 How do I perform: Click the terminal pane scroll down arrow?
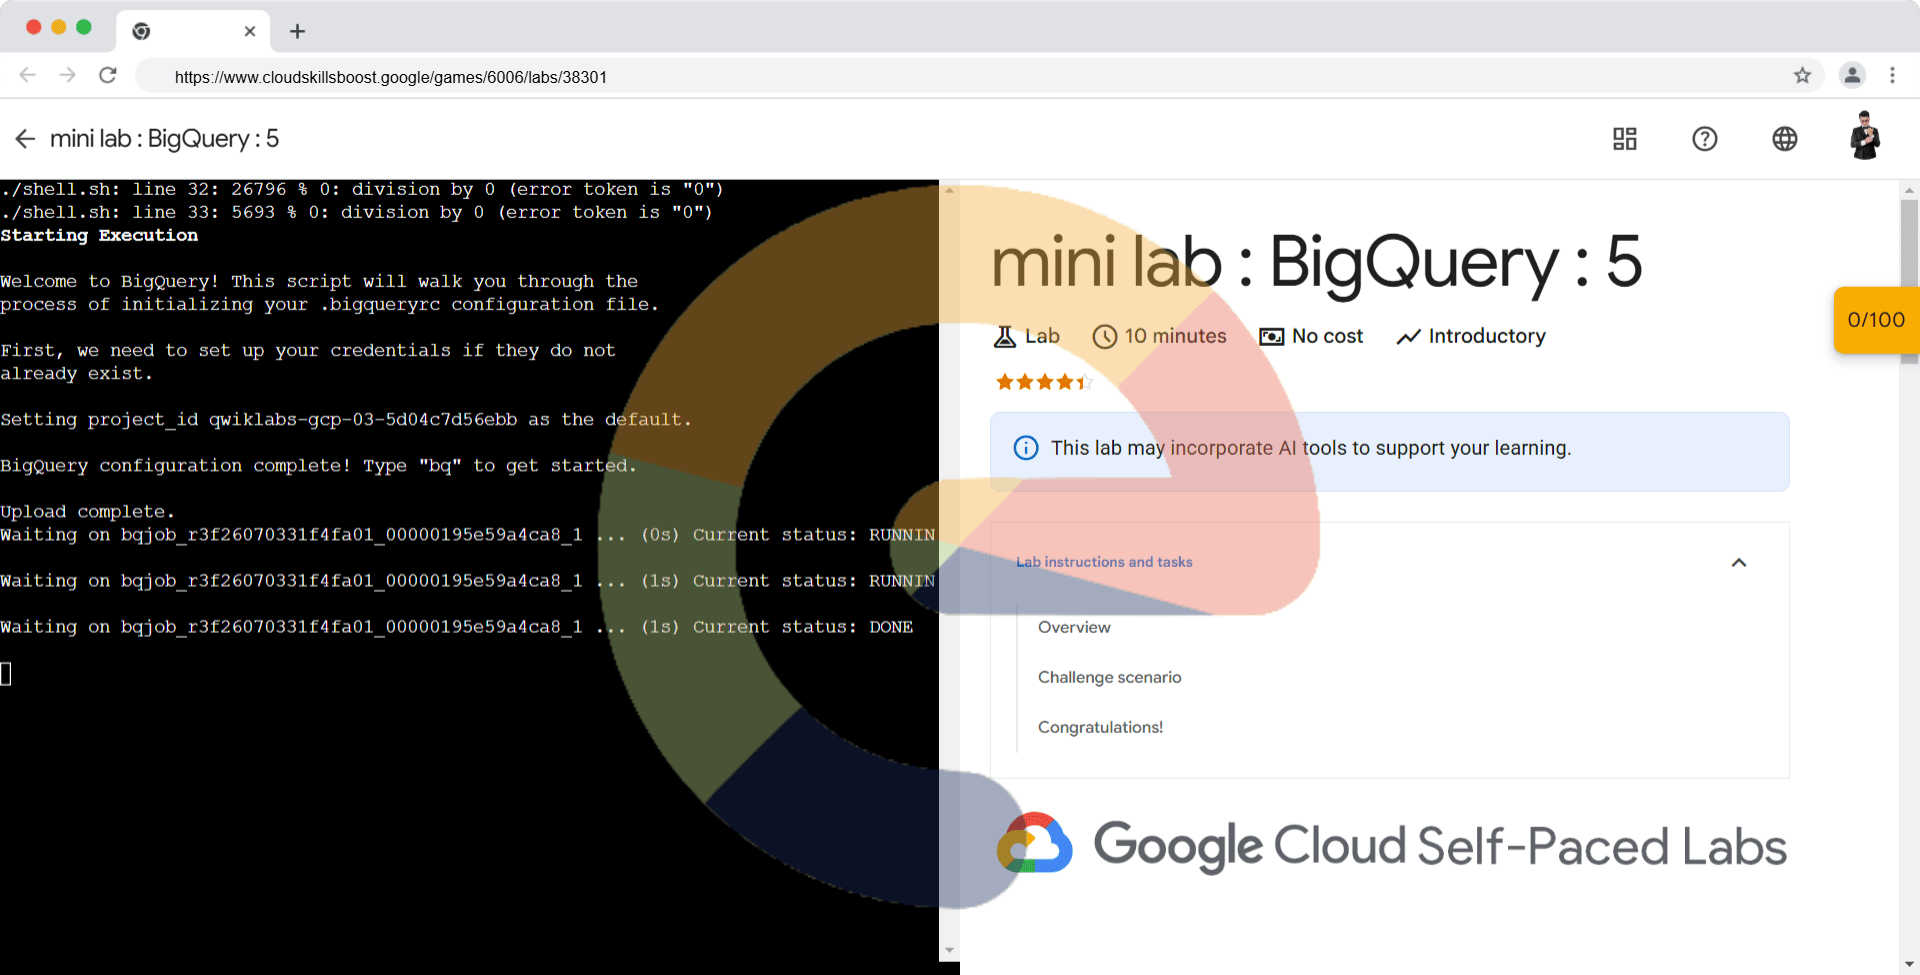(949, 951)
